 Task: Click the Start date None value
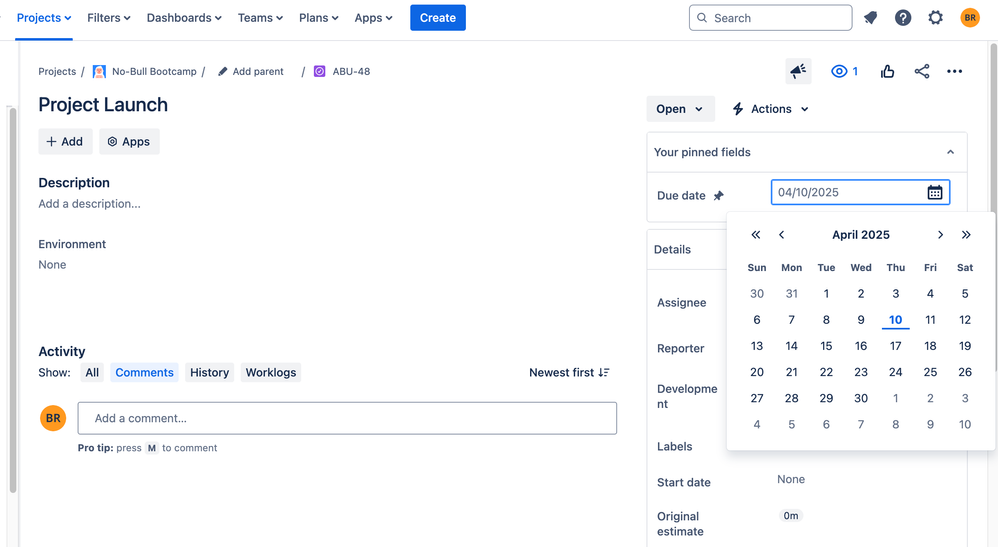791,480
